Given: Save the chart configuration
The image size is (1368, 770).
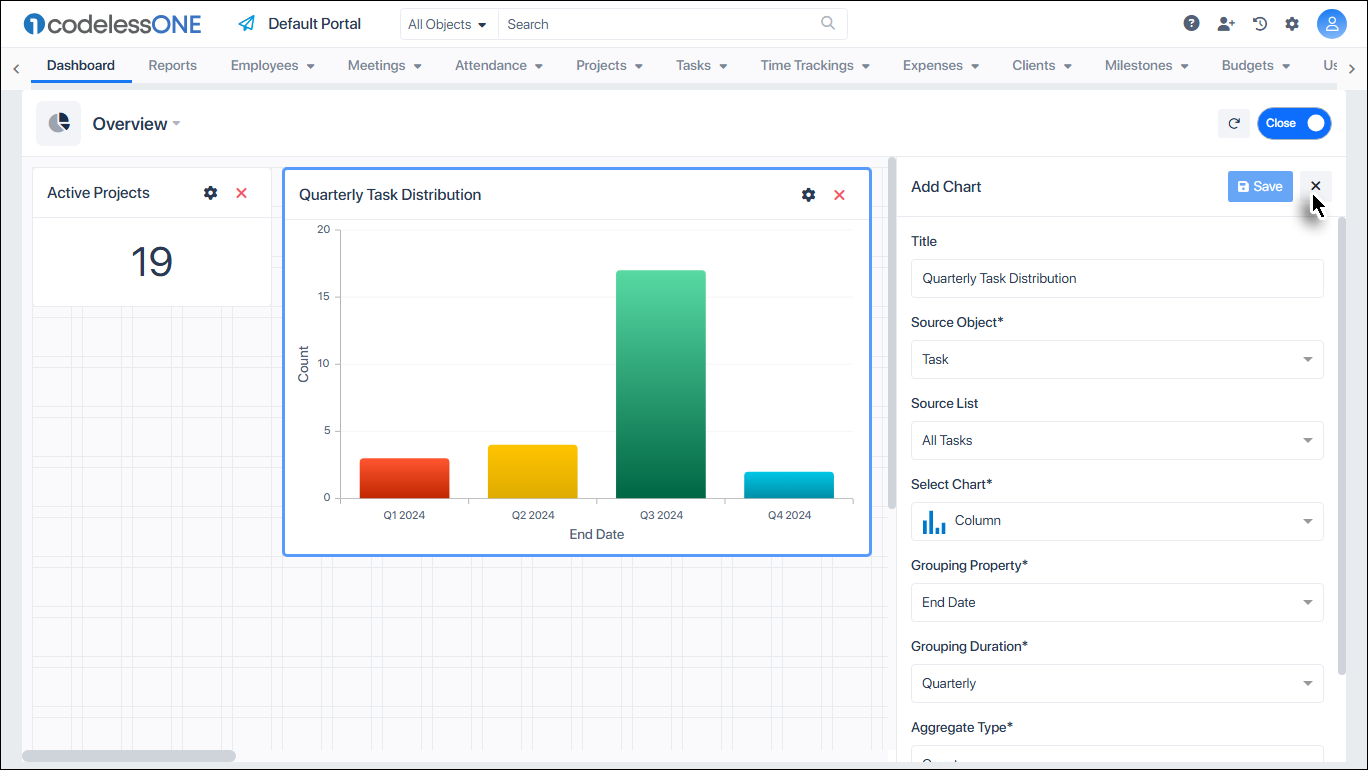Looking at the screenshot, I should click(x=1260, y=186).
